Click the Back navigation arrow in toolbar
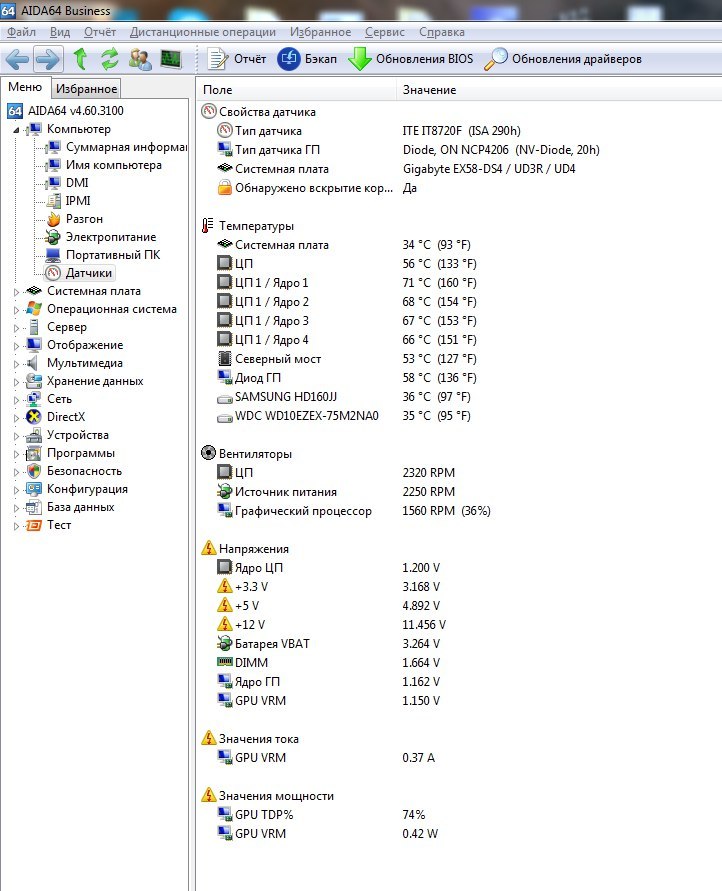The height and width of the screenshot is (891, 722). pyautogui.click(x=17, y=59)
